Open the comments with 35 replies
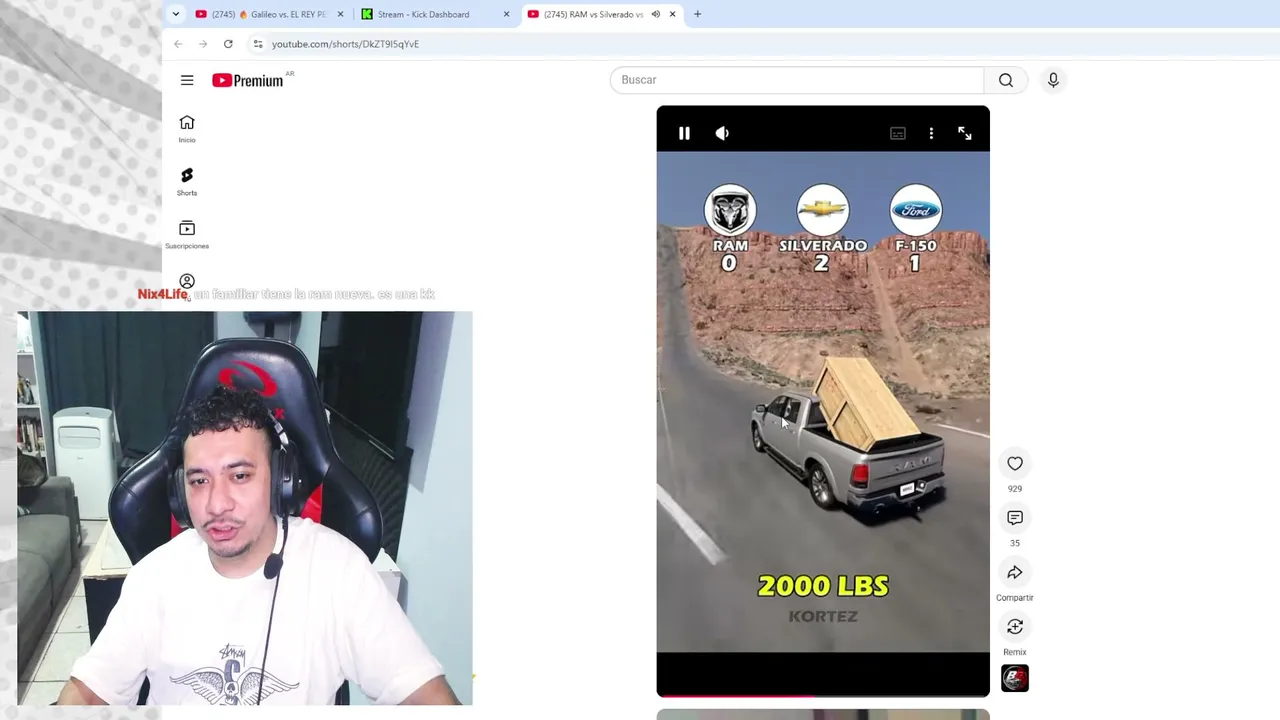 (1015, 518)
